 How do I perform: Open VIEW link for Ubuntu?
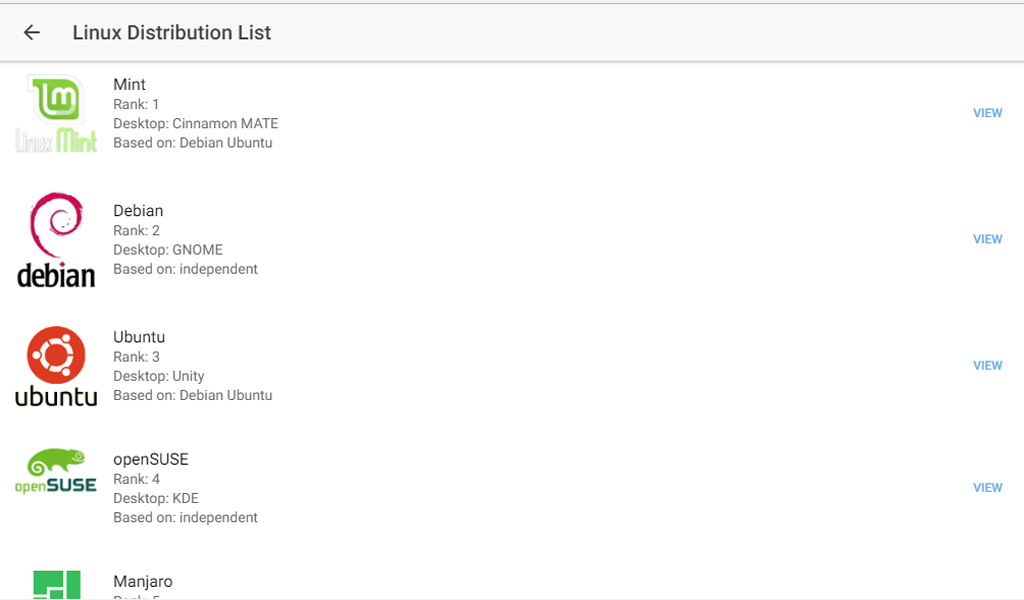point(987,366)
